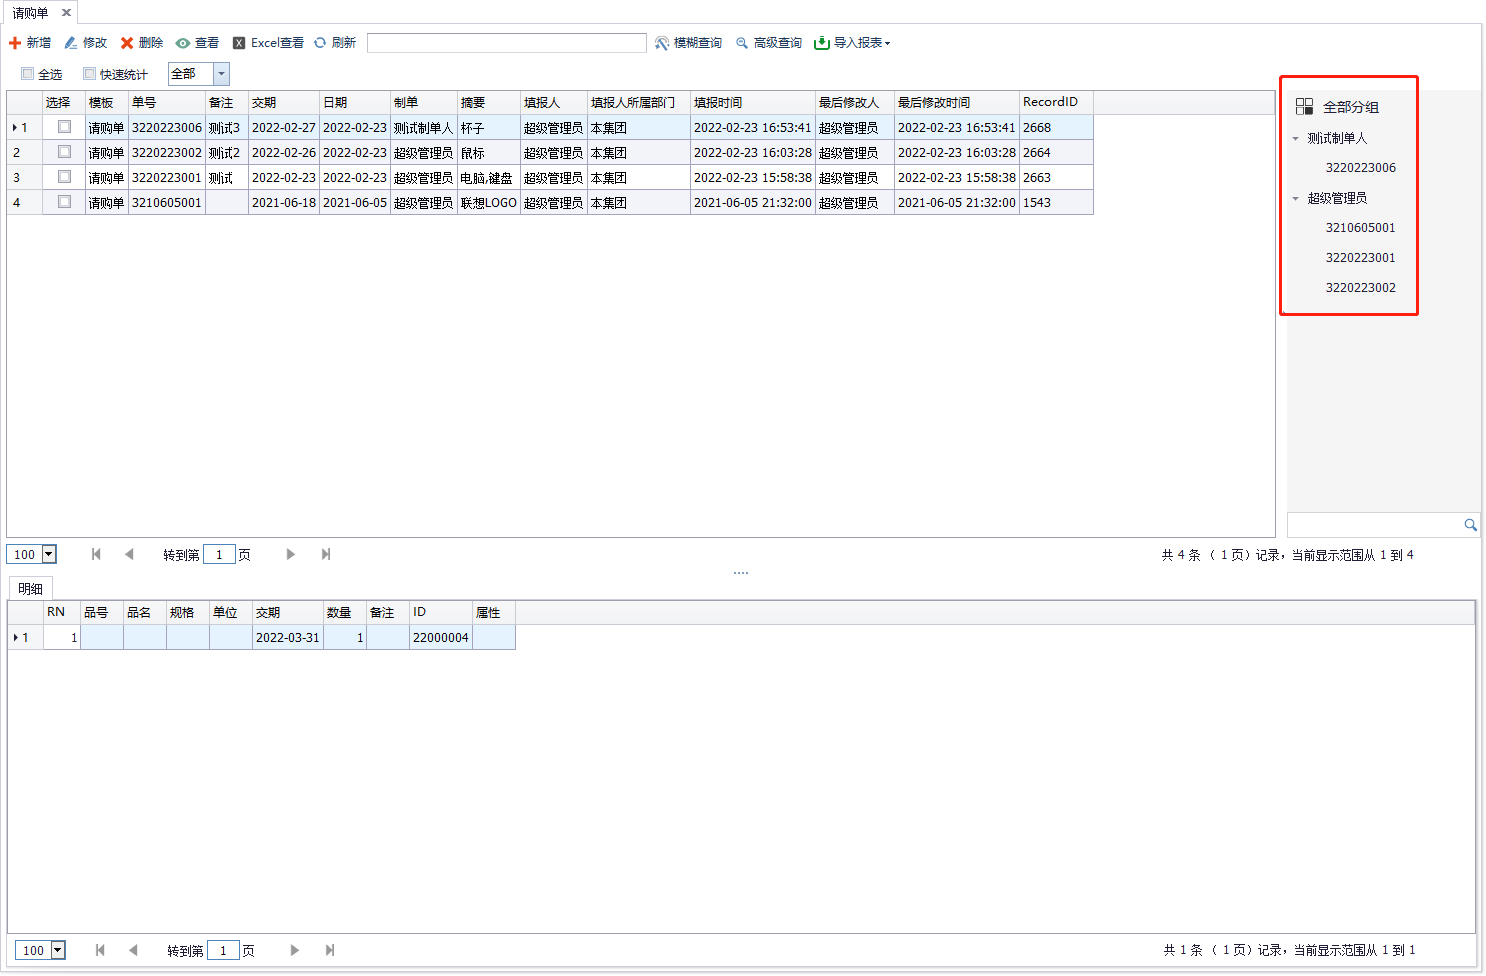Click the fuzzy search text field
Viewport: 1486px width, 976px height.
[x=506, y=43]
